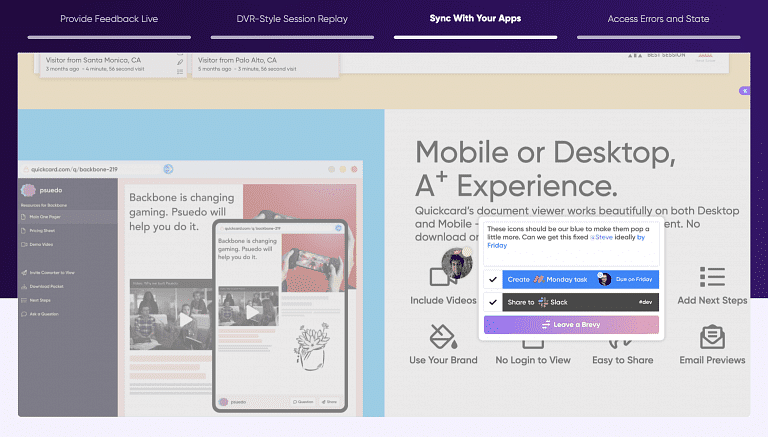
Task: Click the Due on Friday label
Action: (x=634, y=279)
